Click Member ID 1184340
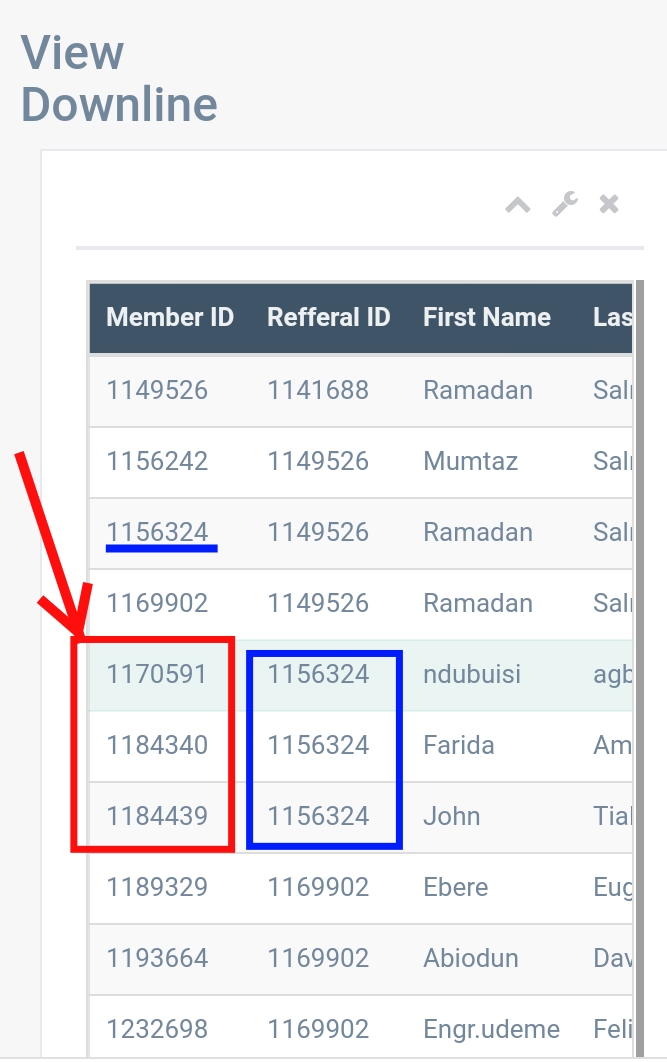This screenshot has height=1062, width=667. click(157, 745)
